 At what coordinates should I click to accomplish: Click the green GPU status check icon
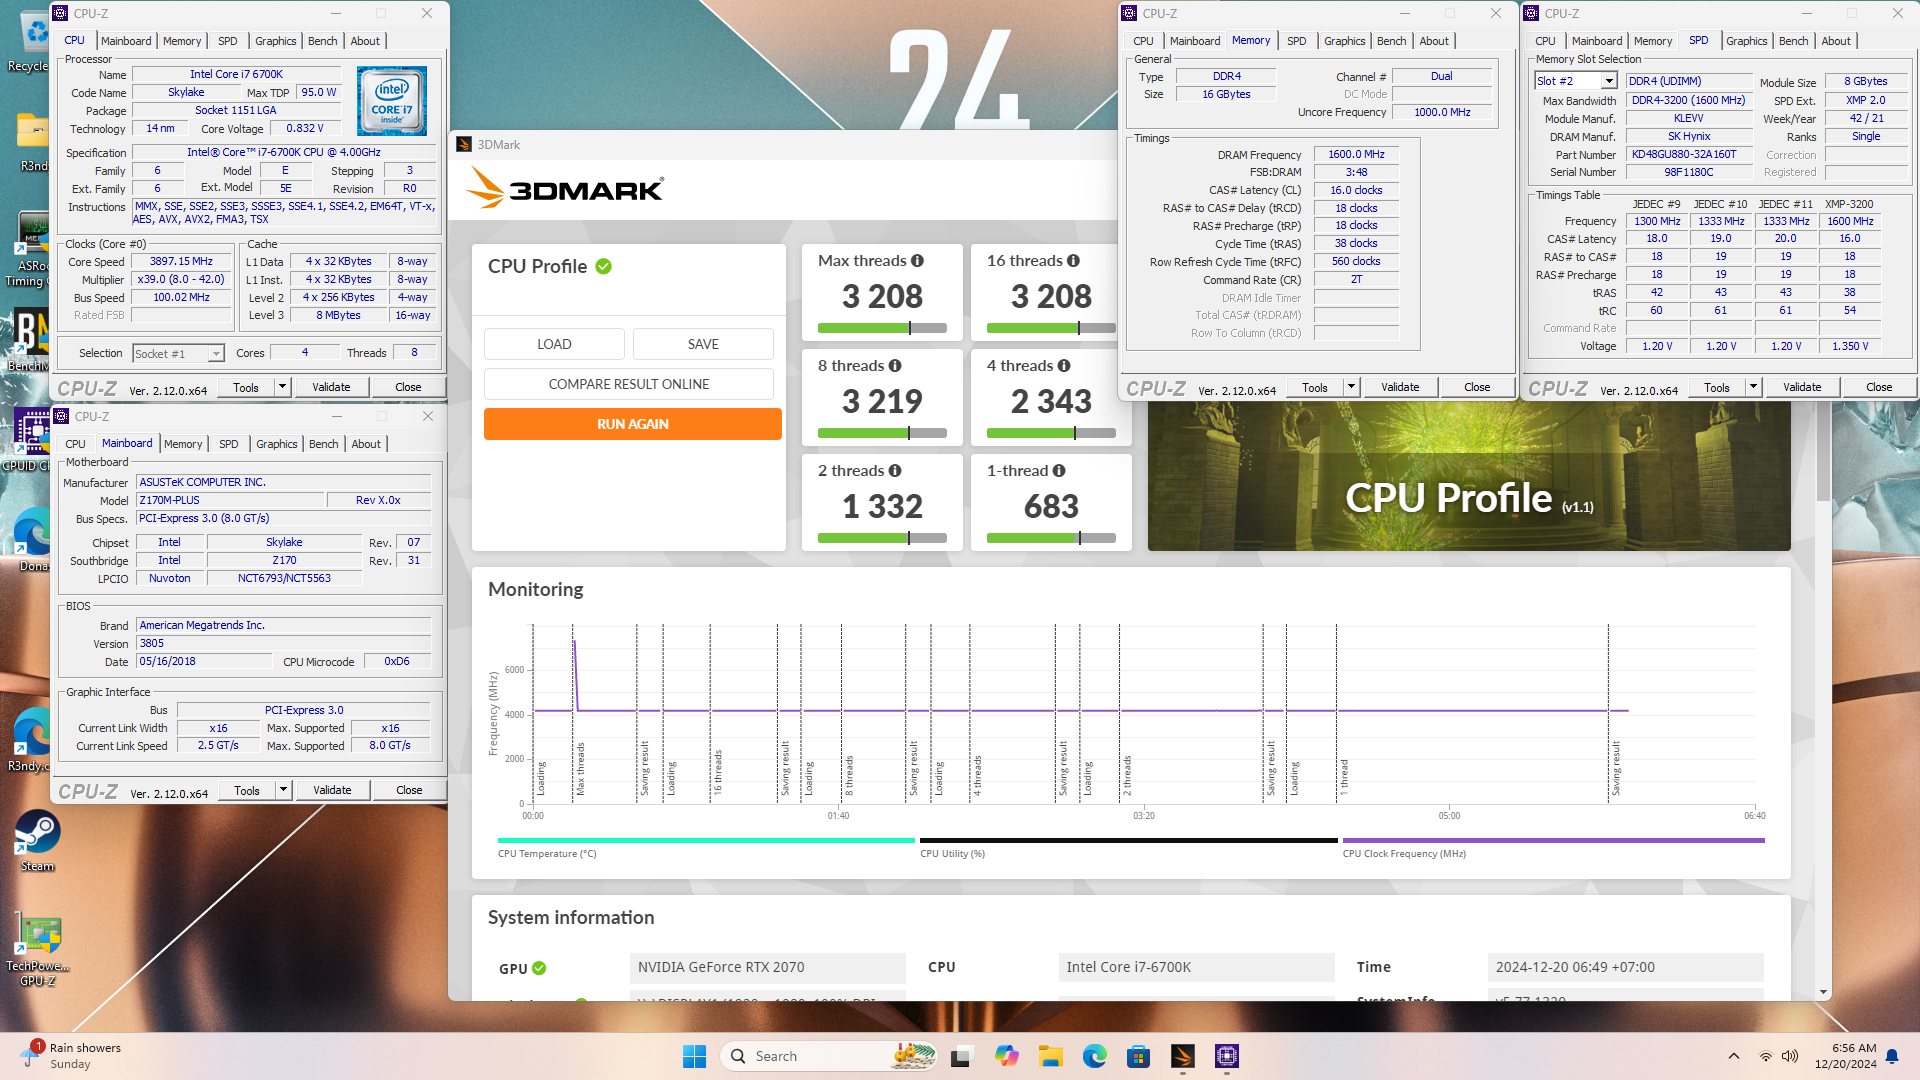(539, 968)
